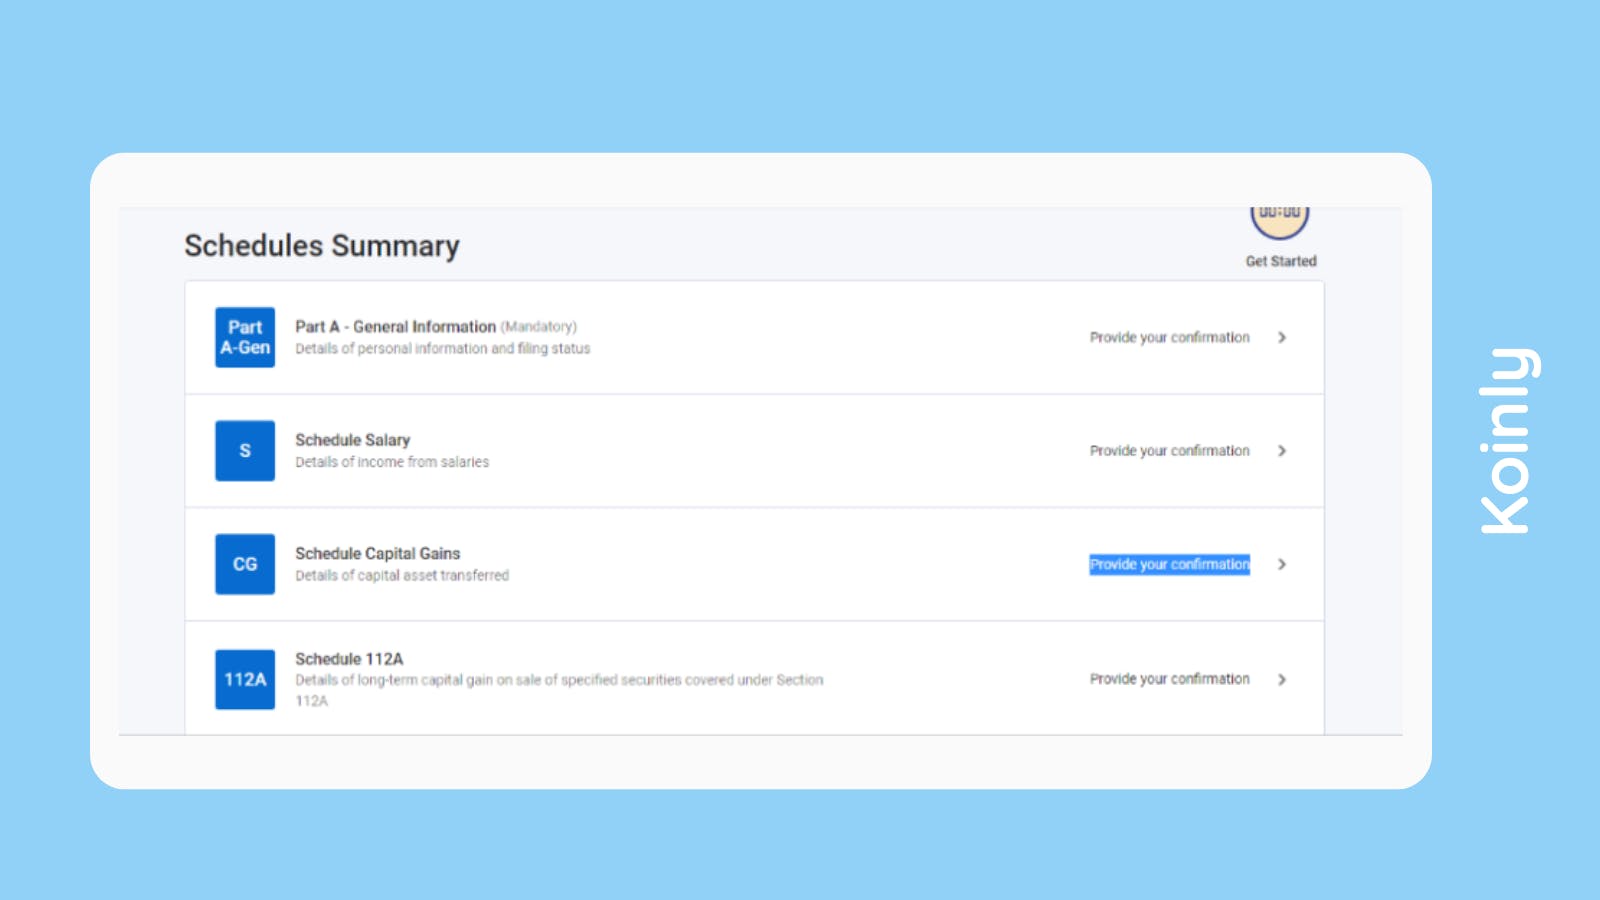Viewport: 1600px width, 900px height.
Task: Expand the Schedule Salary row chevron
Action: click(1281, 450)
